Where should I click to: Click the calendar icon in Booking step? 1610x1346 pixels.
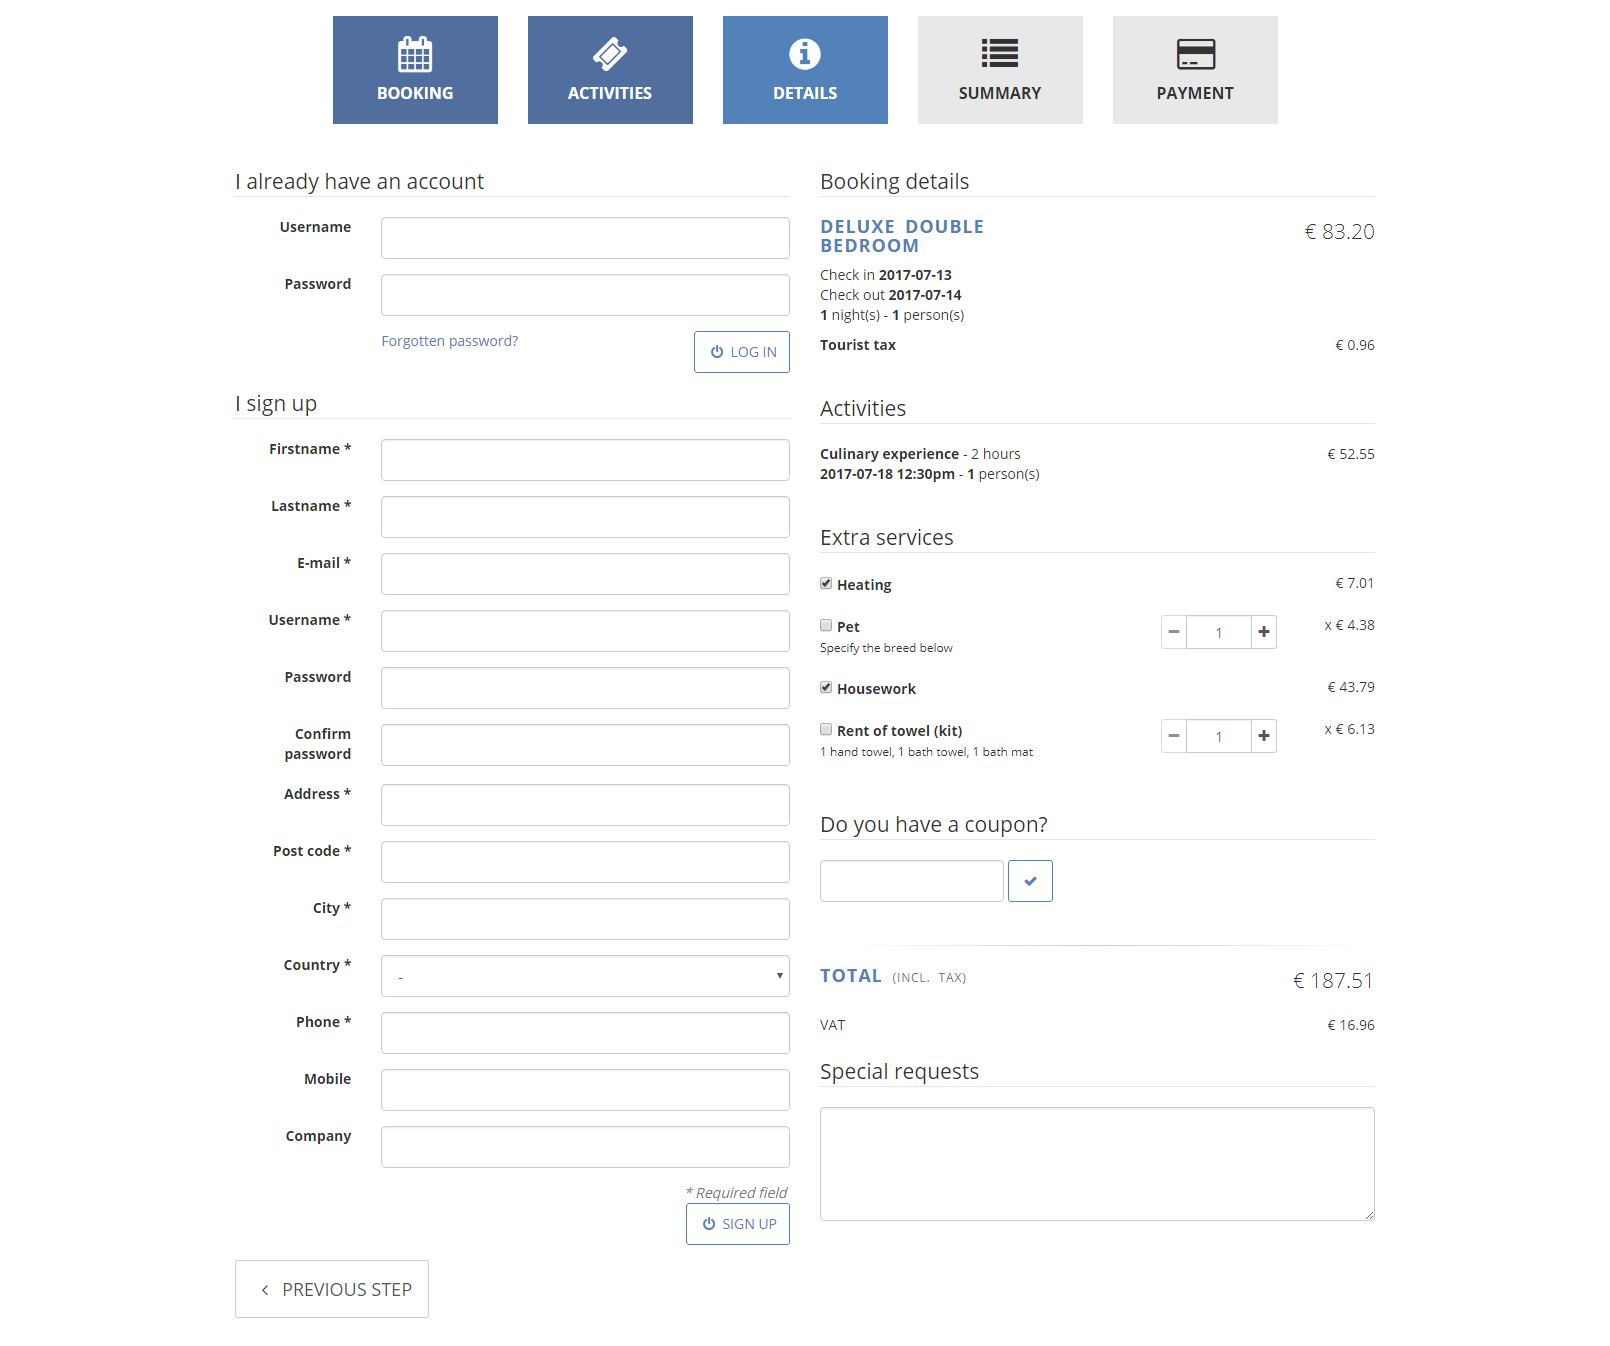point(415,54)
